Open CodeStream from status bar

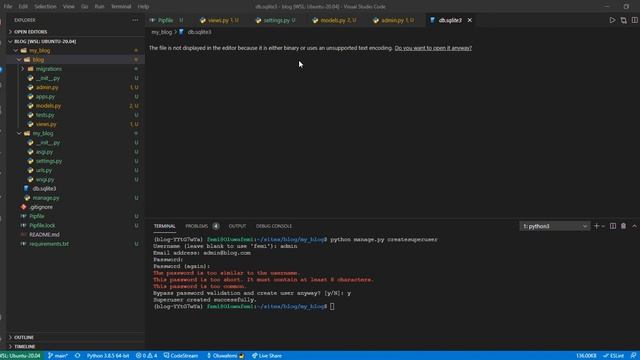click(x=181, y=356)
